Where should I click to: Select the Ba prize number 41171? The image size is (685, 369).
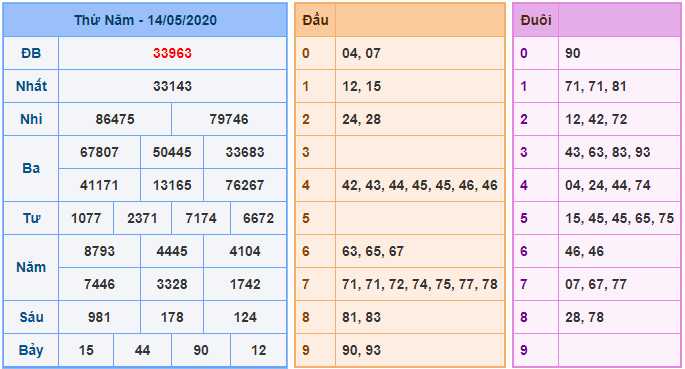coord(99,185)
